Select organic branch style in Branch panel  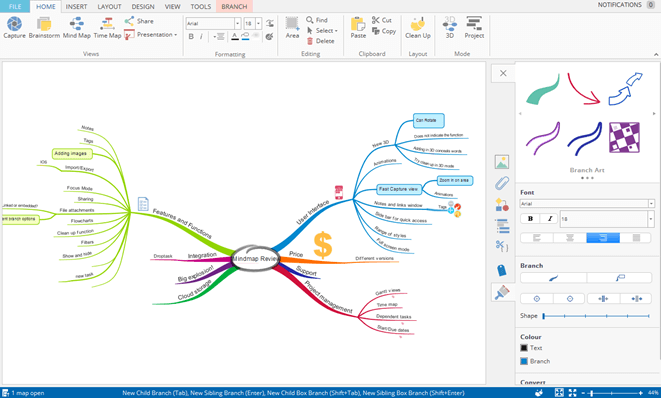(554, 278)
